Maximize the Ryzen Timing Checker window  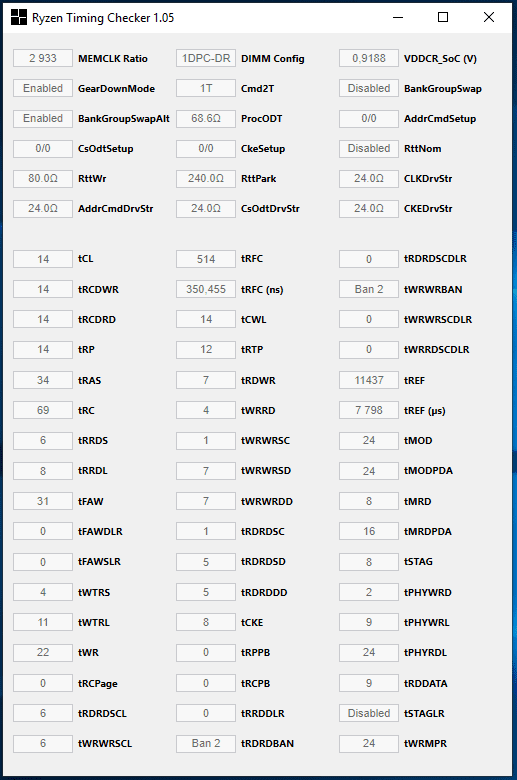click(443, 17)
